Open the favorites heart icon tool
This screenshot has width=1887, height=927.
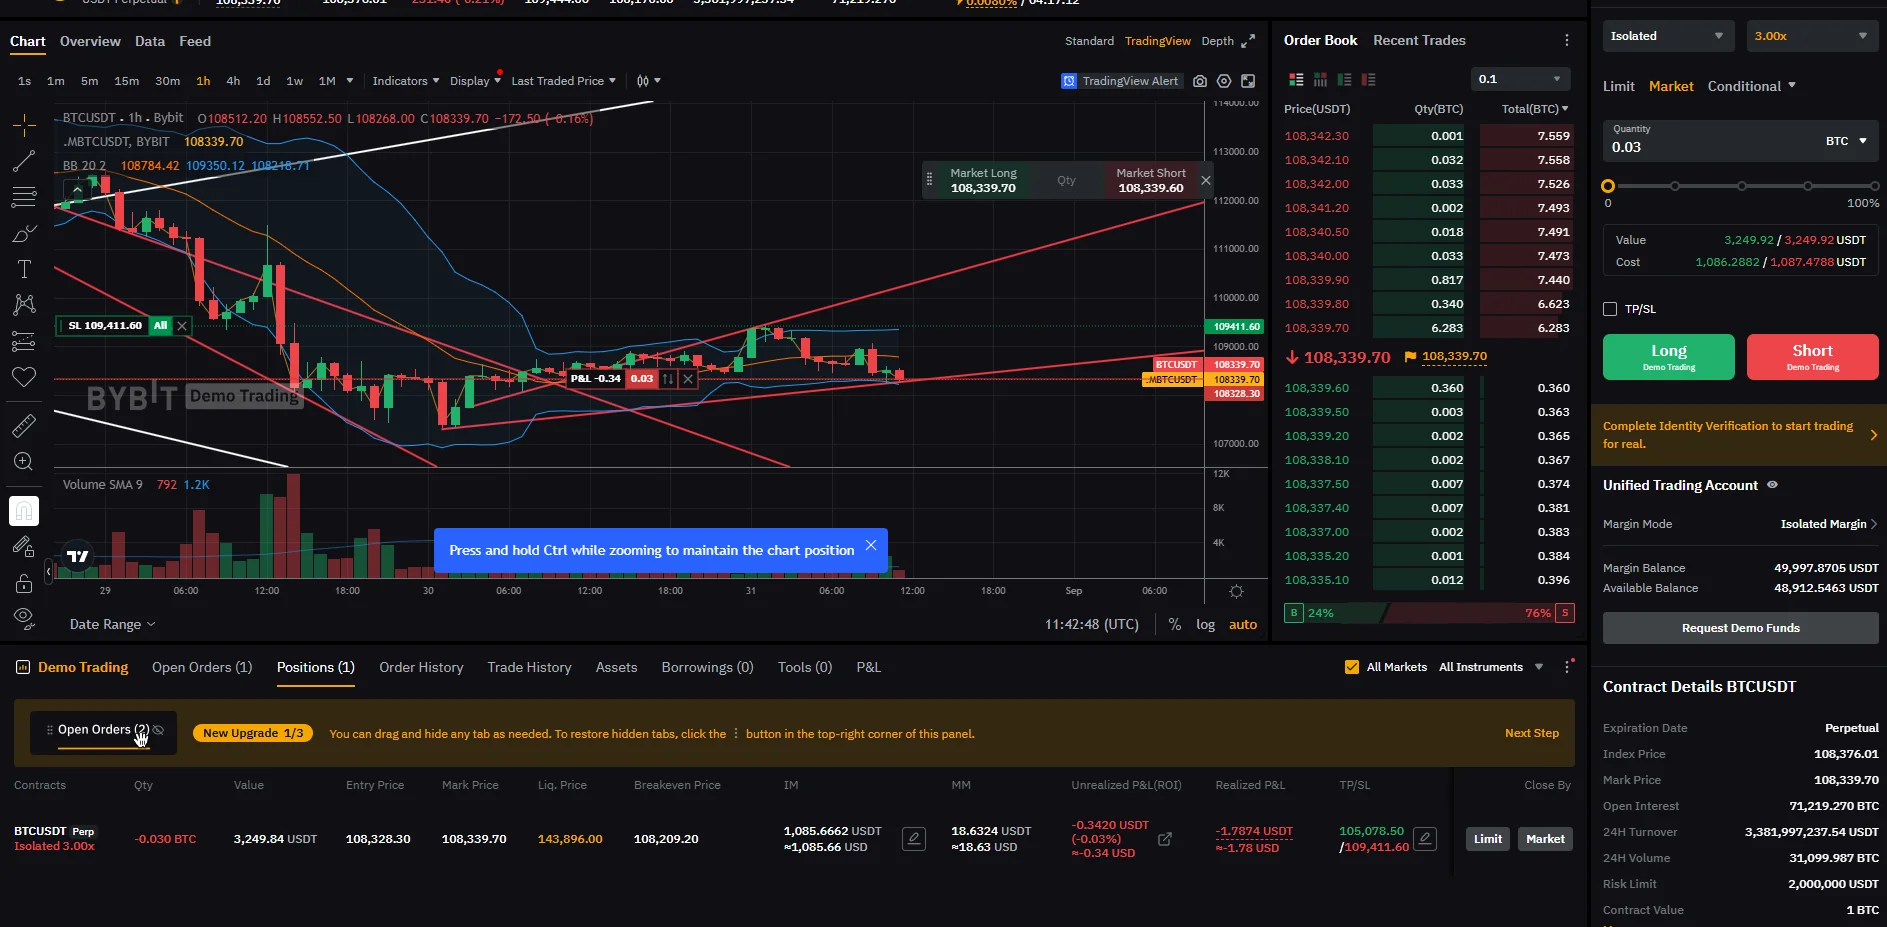coord(24,377)
